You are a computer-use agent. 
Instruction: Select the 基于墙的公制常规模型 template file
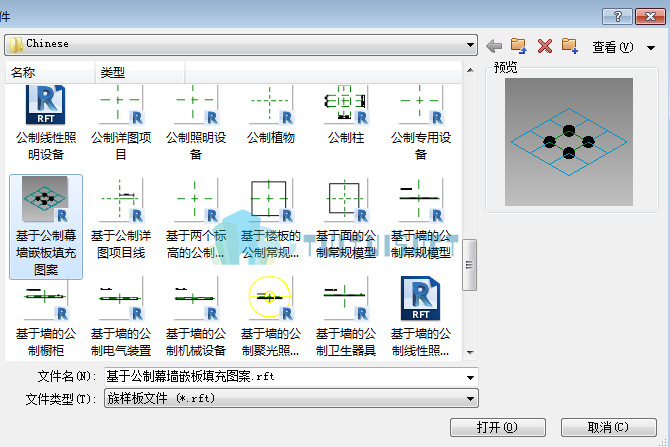click(x=421, y=219)
